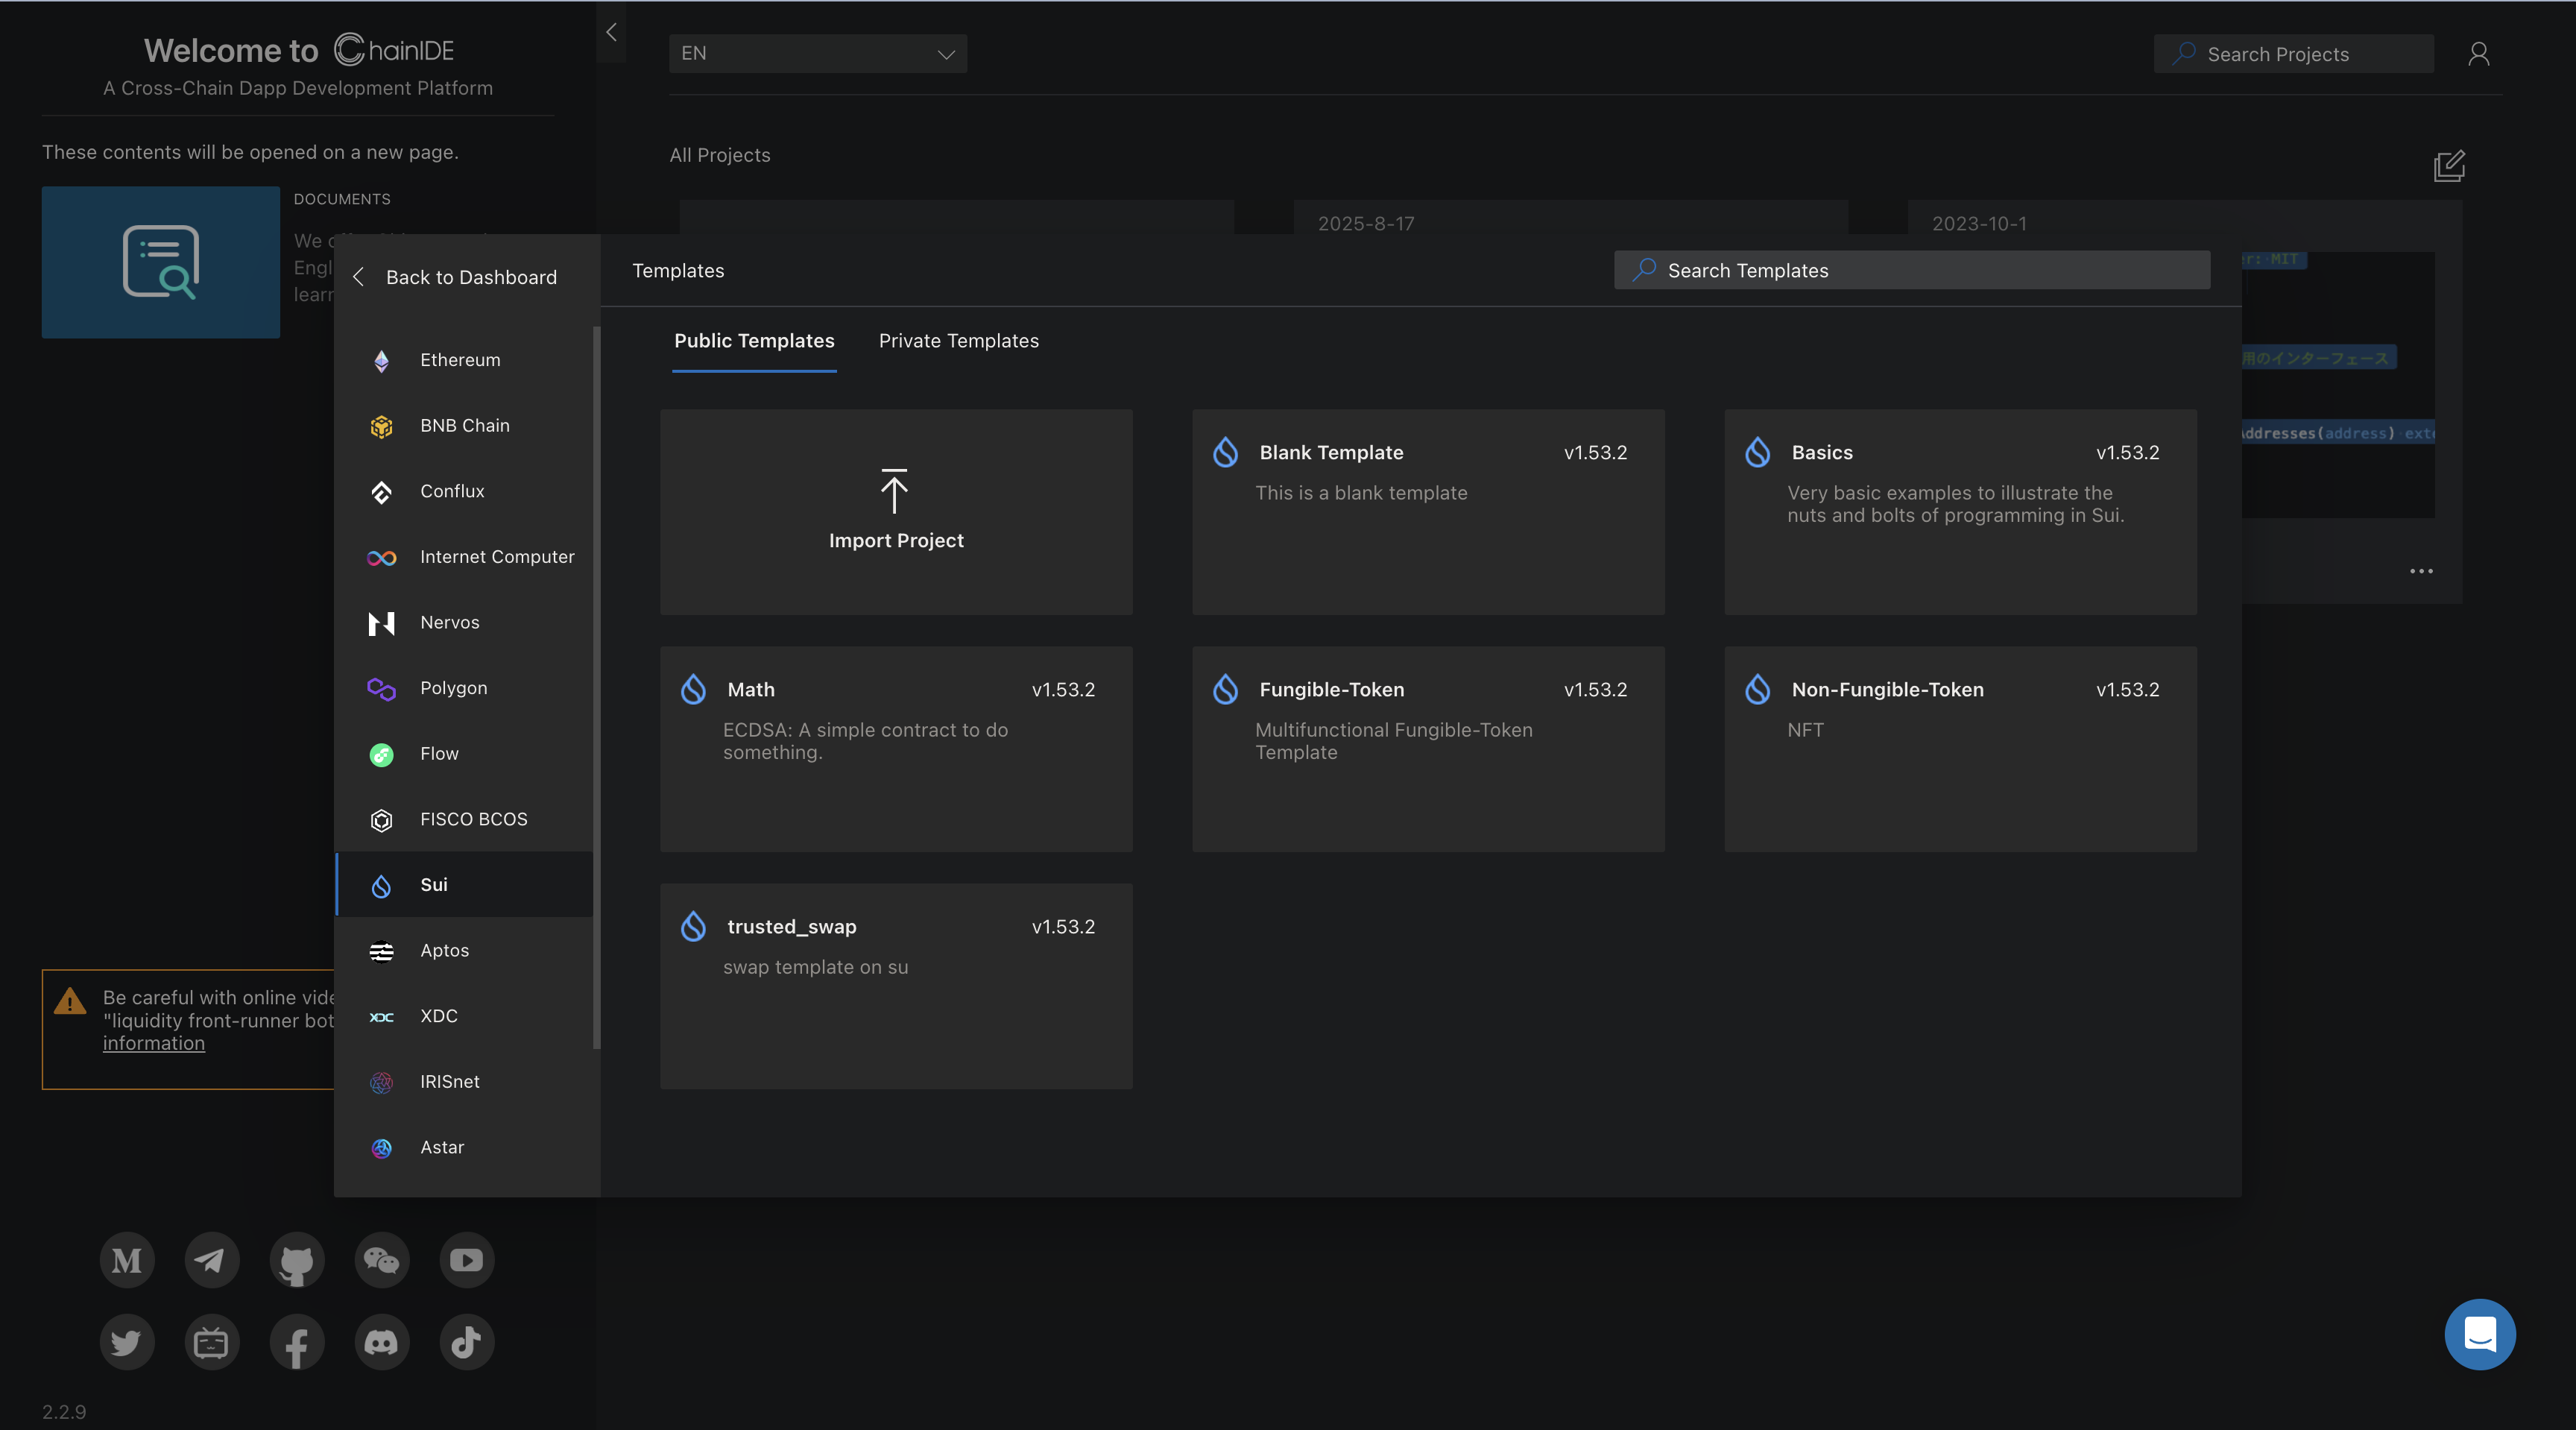Image resolution: width=2576 pixels, height=1430 pixels.
Task: Switch to Public Templates tab
Action: pos(754,341)
